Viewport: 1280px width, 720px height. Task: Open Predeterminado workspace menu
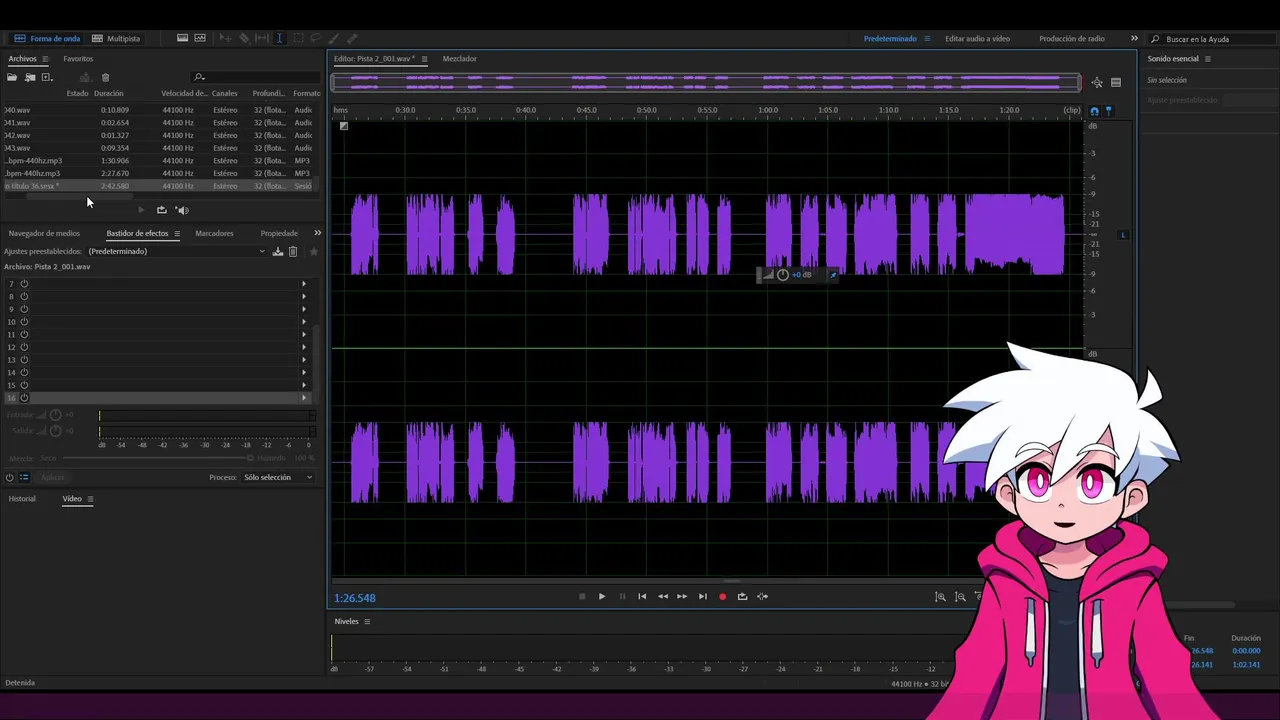click(927, 39)
